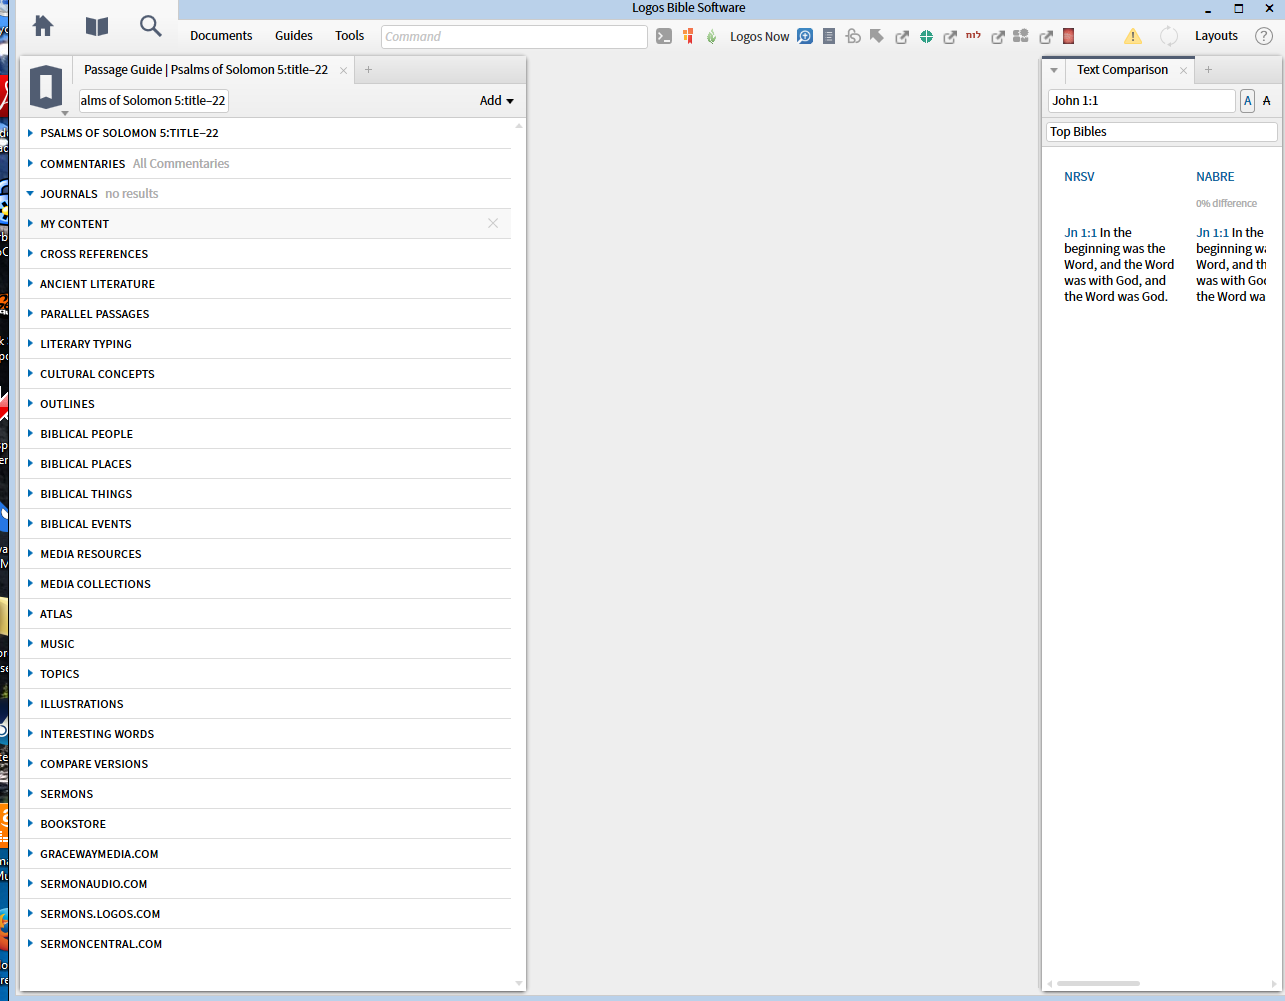Toggle the strikethrough A differences button

click(x=1267, y=101)
